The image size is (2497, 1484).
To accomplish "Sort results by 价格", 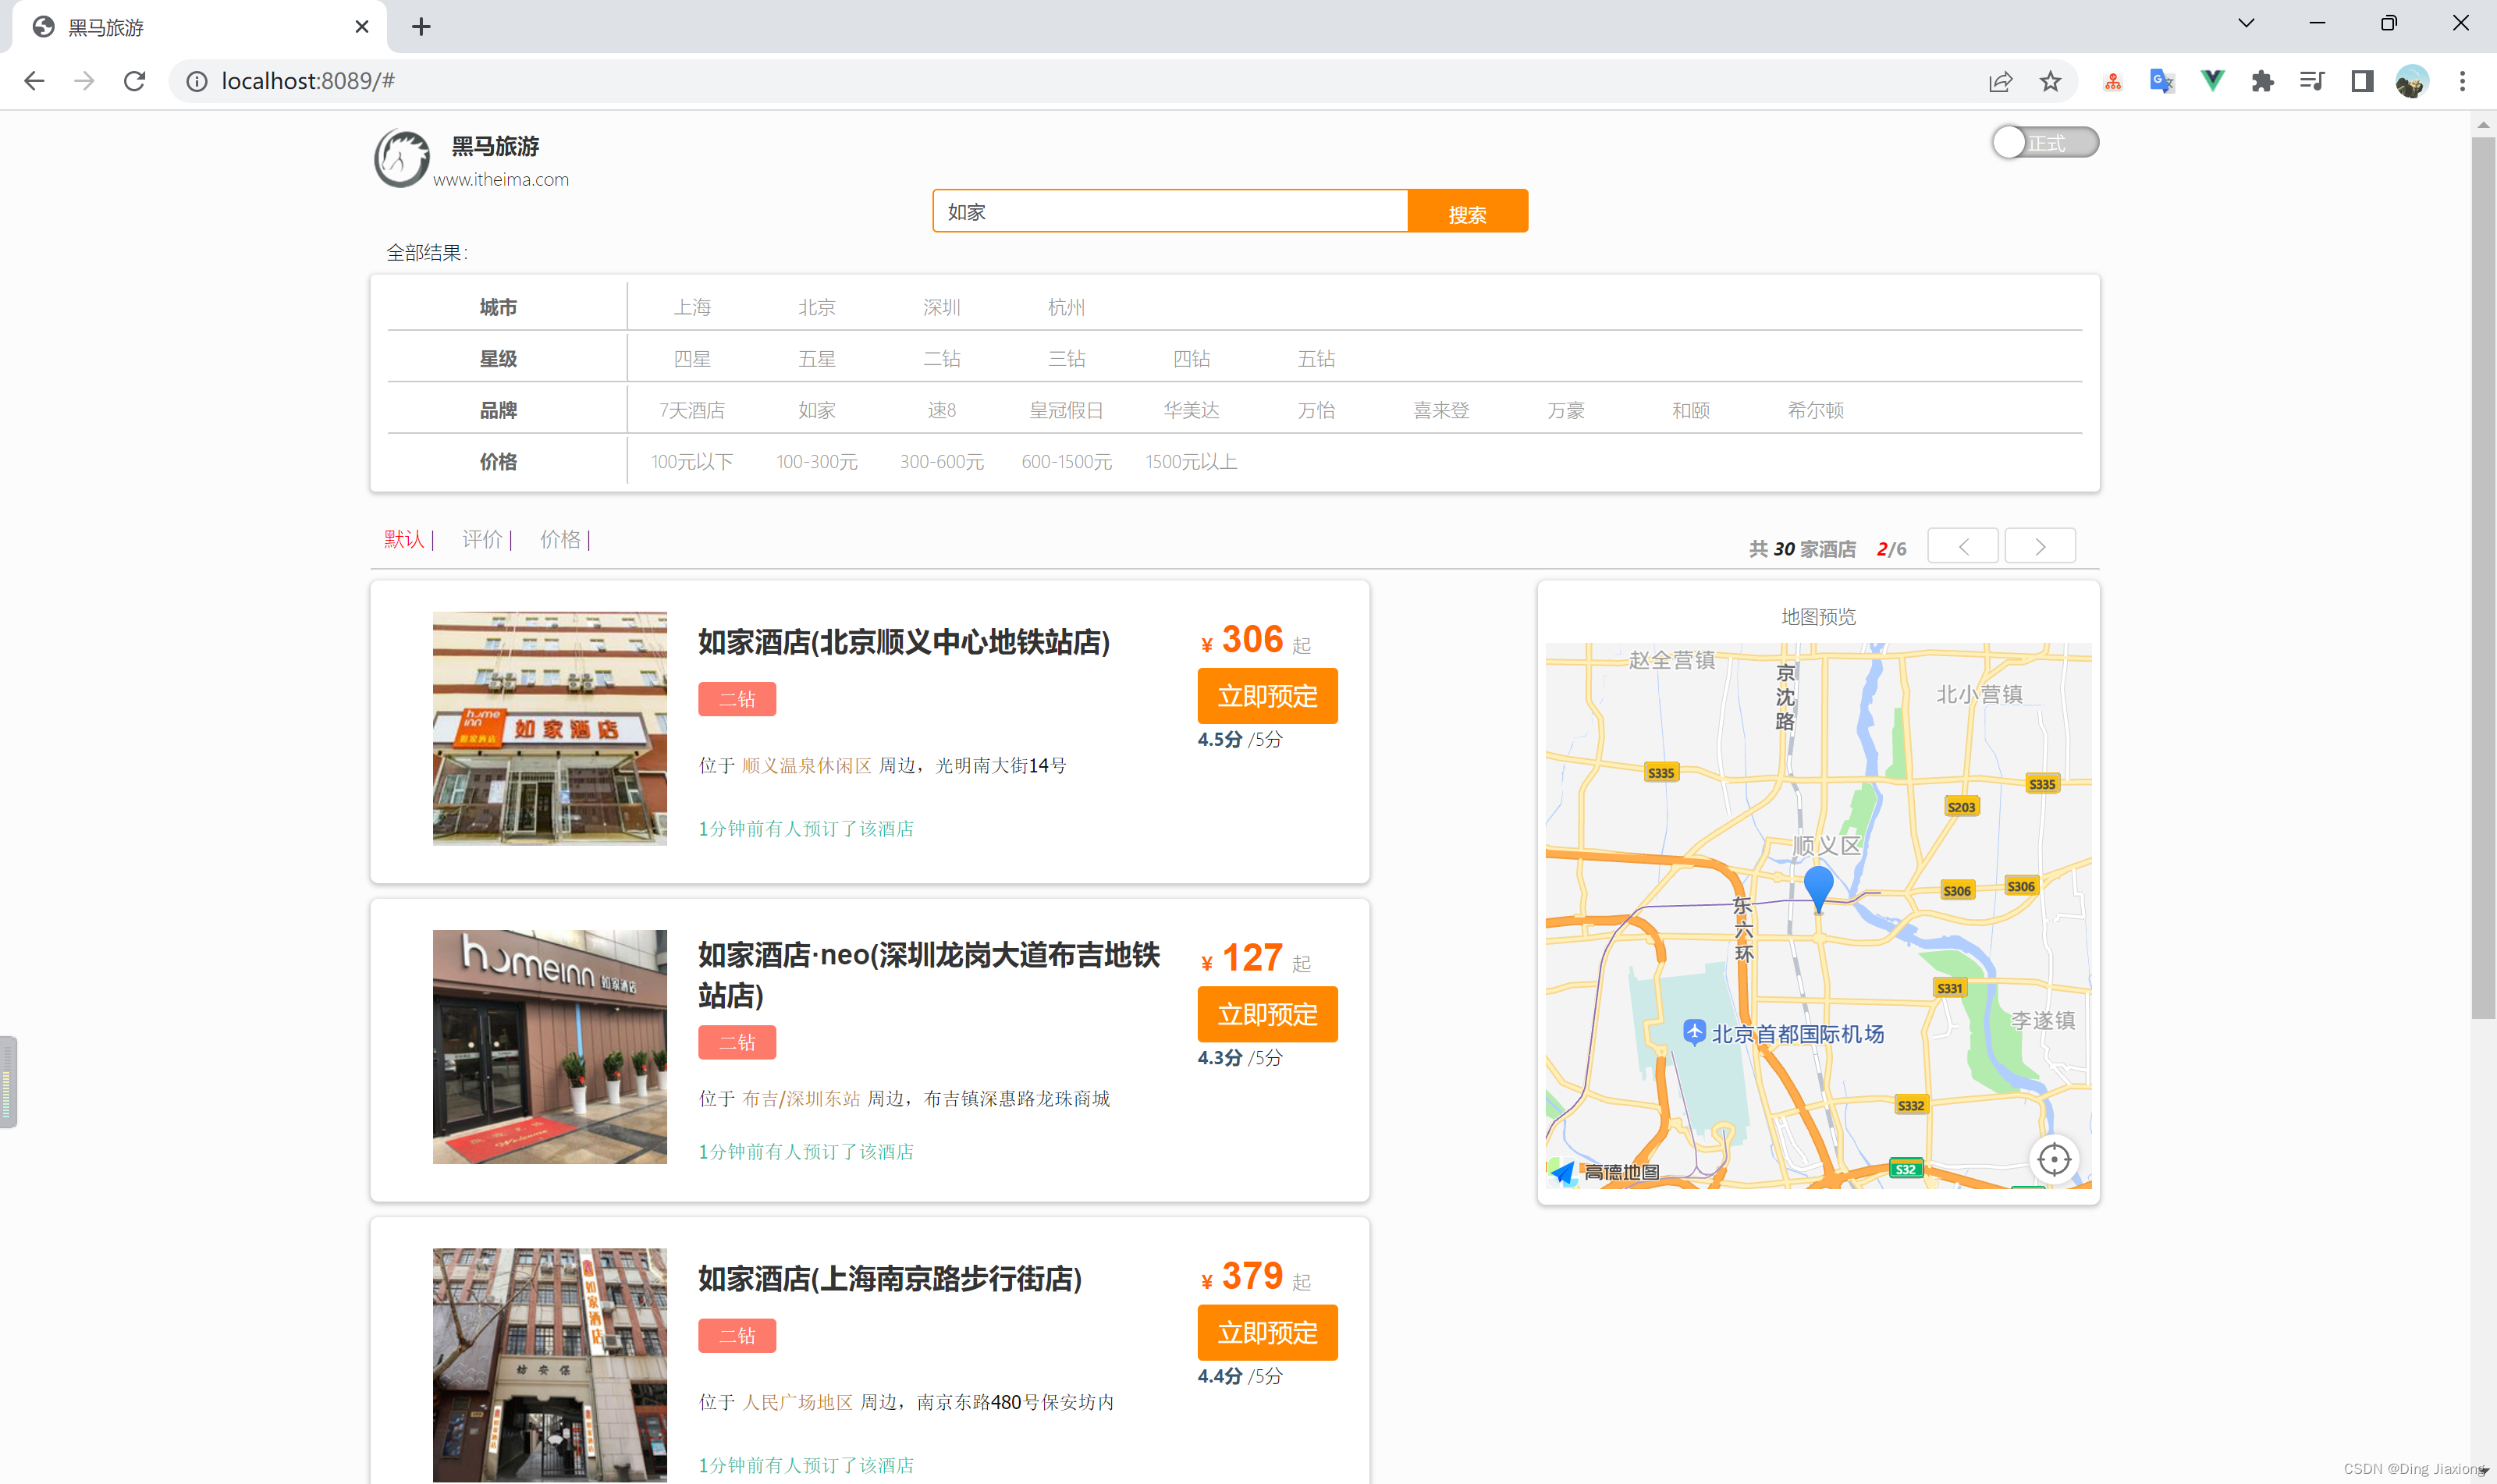I will coord(560,540).
